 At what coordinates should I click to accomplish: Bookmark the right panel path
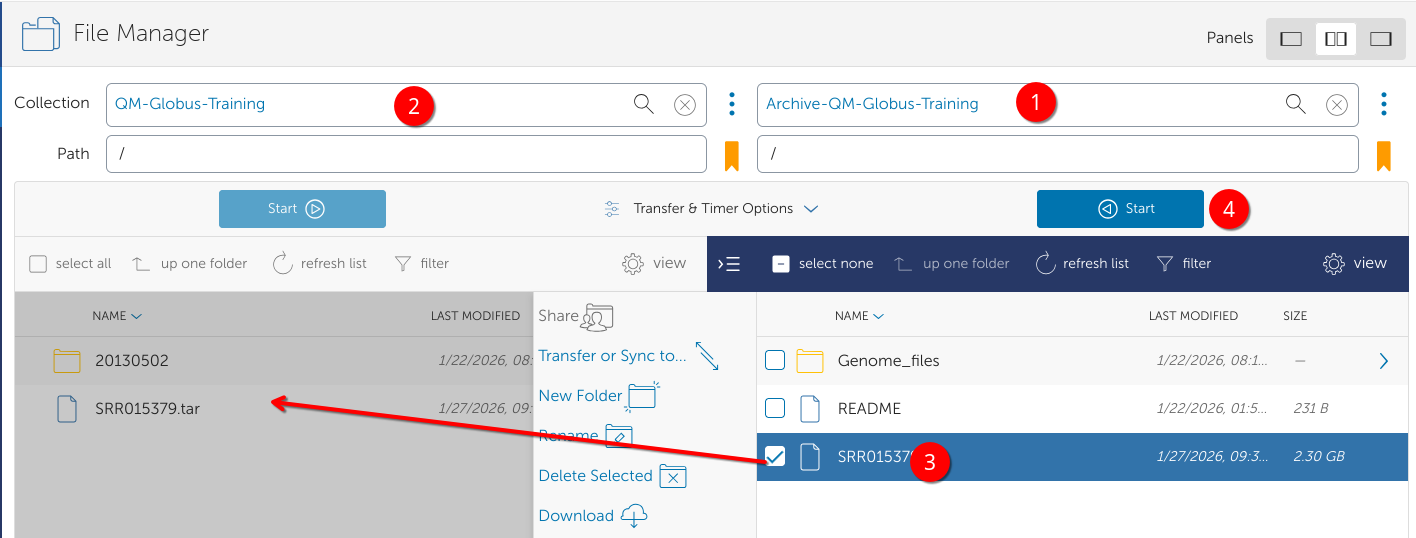[x=1384, y=155]
